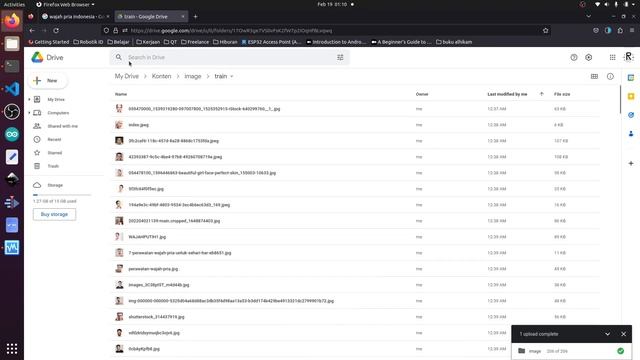Show all applications grid in dock
Image resolution: width=640 pixels, height=360 pixels.
pos(12,349)
